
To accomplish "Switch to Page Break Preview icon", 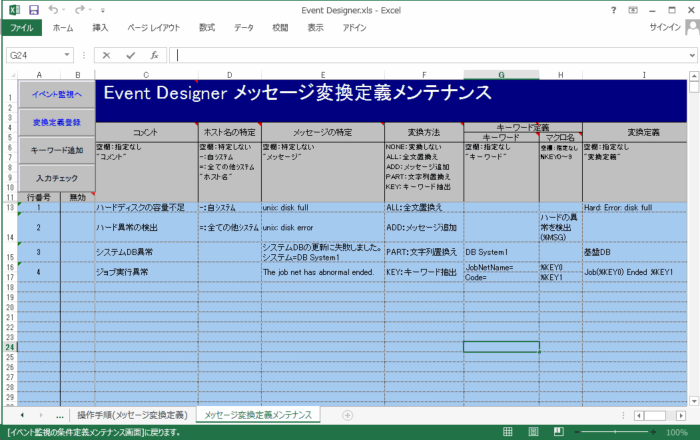I will click(x=558, y=432).
